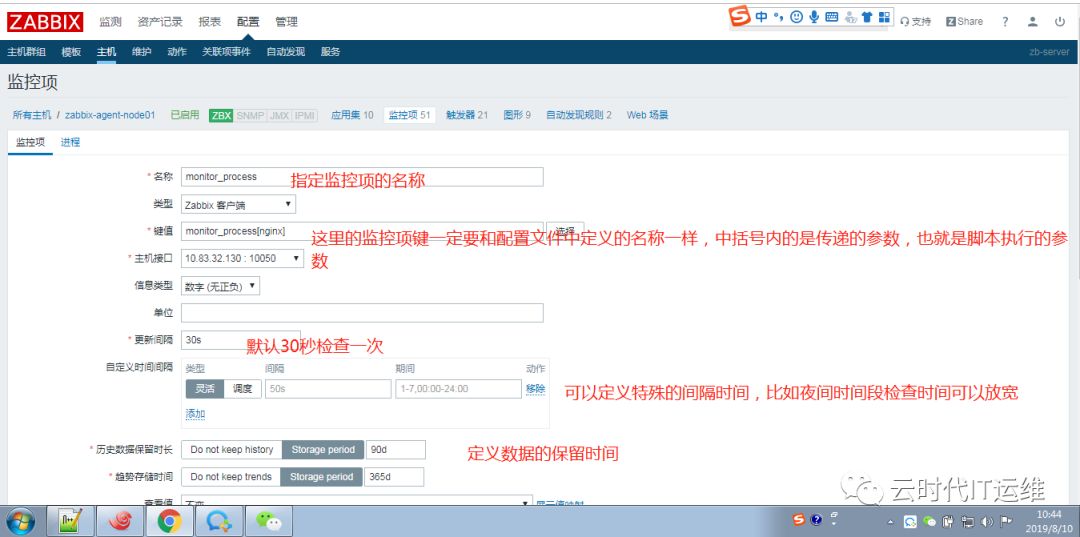Viewport: 1080px width, 537px height.
Task: Open 配置 (Configuration) menu
Action: [248, 21]
